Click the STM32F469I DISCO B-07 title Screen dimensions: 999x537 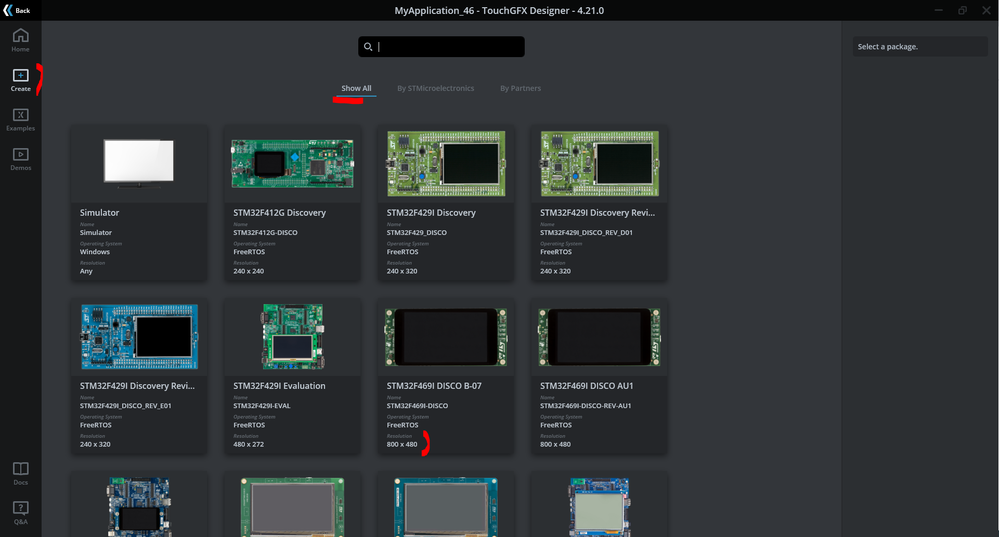tap(434, 386)
